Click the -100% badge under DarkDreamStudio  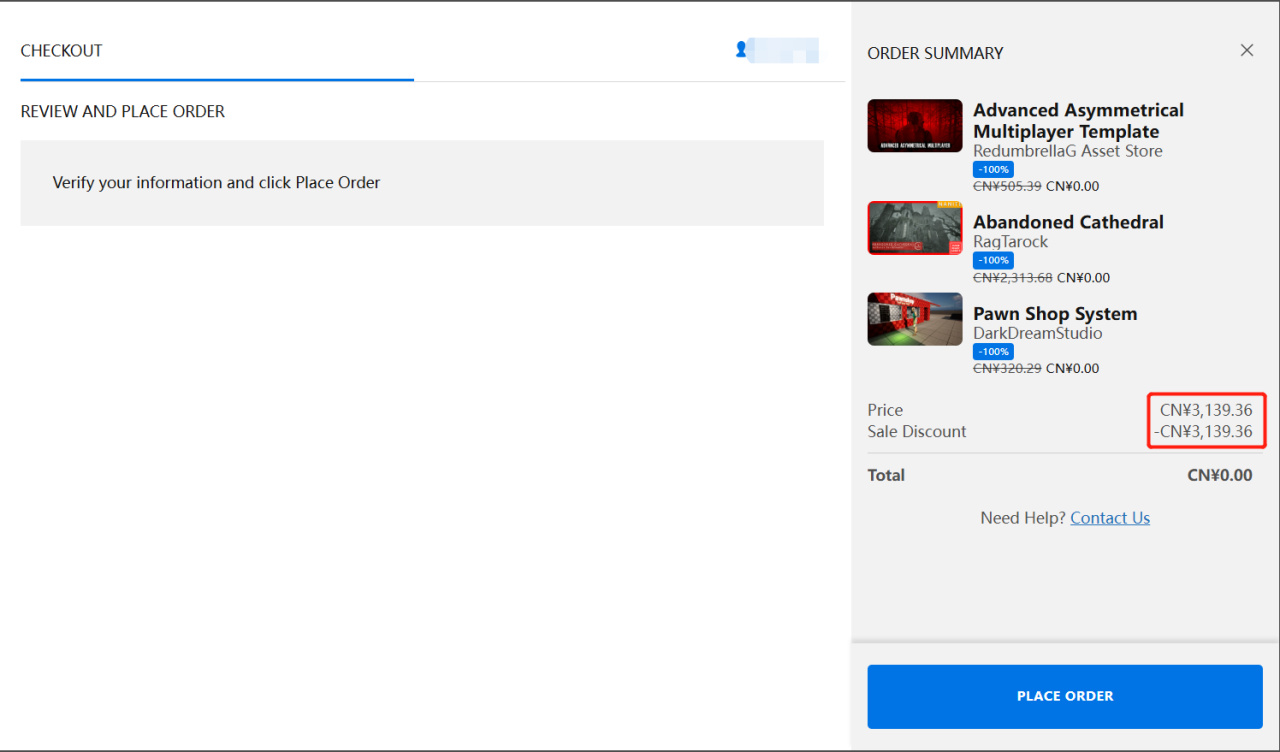[x=993, y=352]
